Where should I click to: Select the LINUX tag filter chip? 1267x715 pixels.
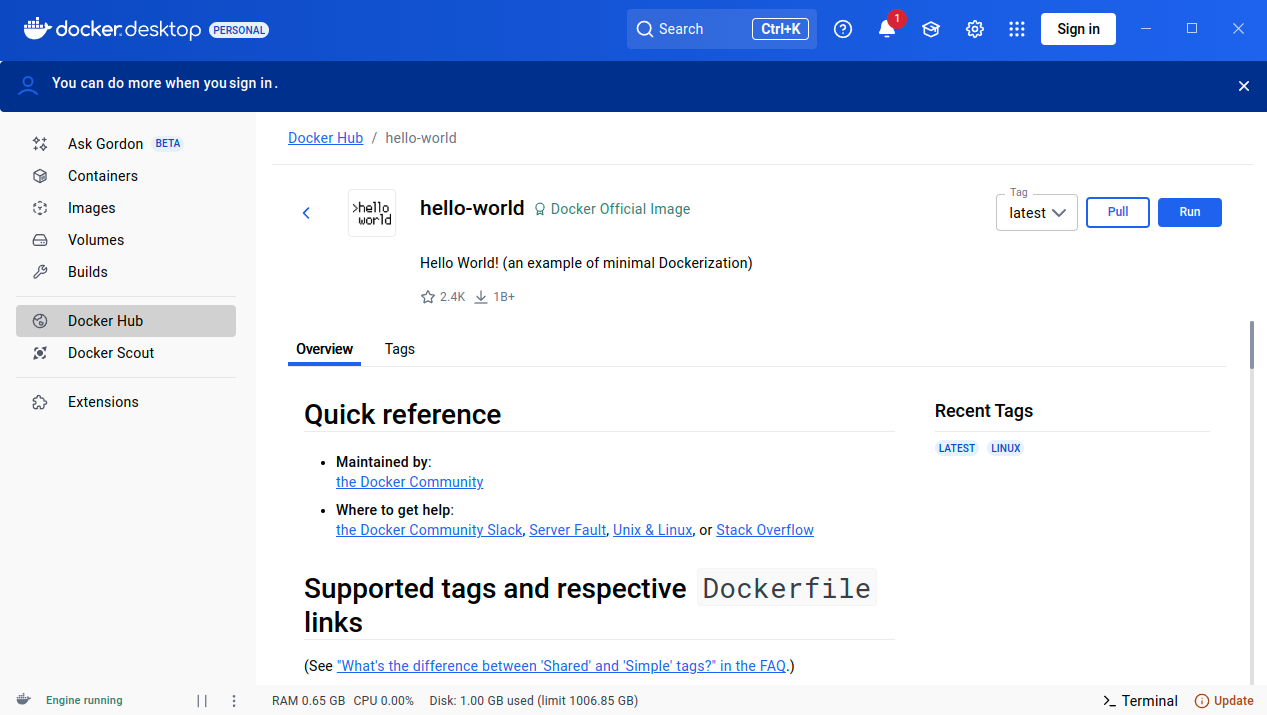point(1005,448)
